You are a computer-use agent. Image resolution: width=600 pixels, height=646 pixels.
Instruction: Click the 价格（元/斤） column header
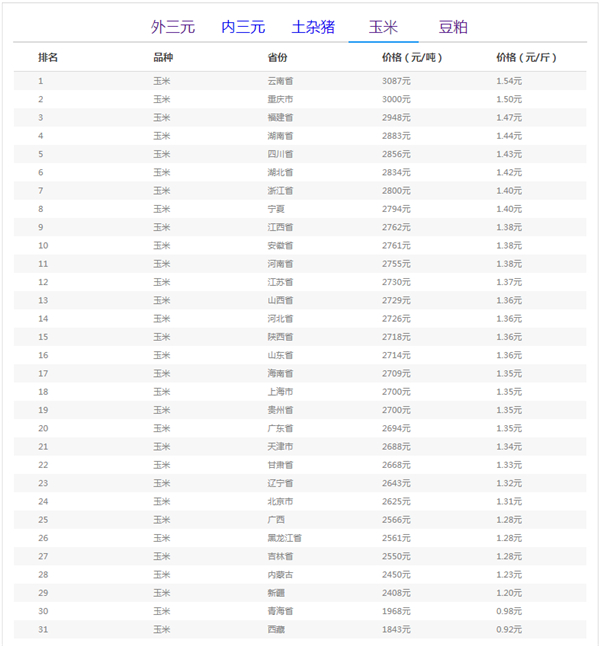526,57
